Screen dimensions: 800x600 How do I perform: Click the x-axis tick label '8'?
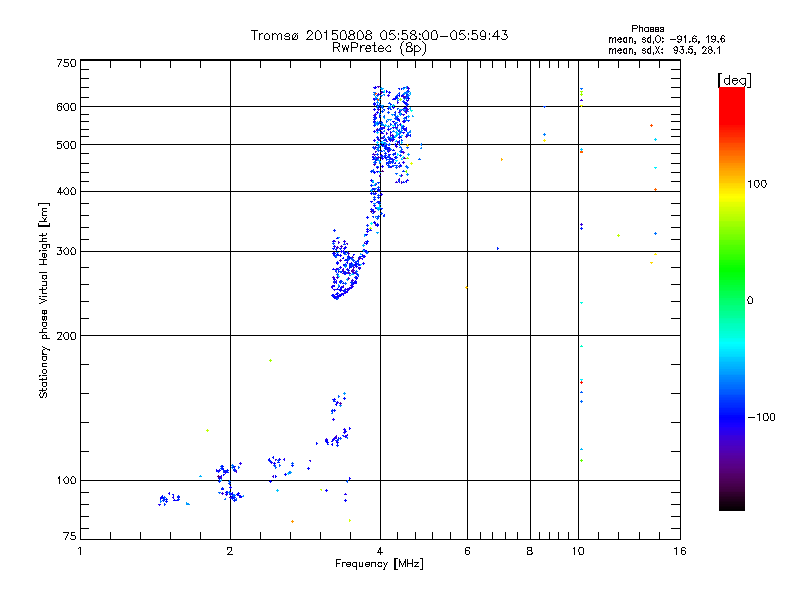tap(530, 551)
